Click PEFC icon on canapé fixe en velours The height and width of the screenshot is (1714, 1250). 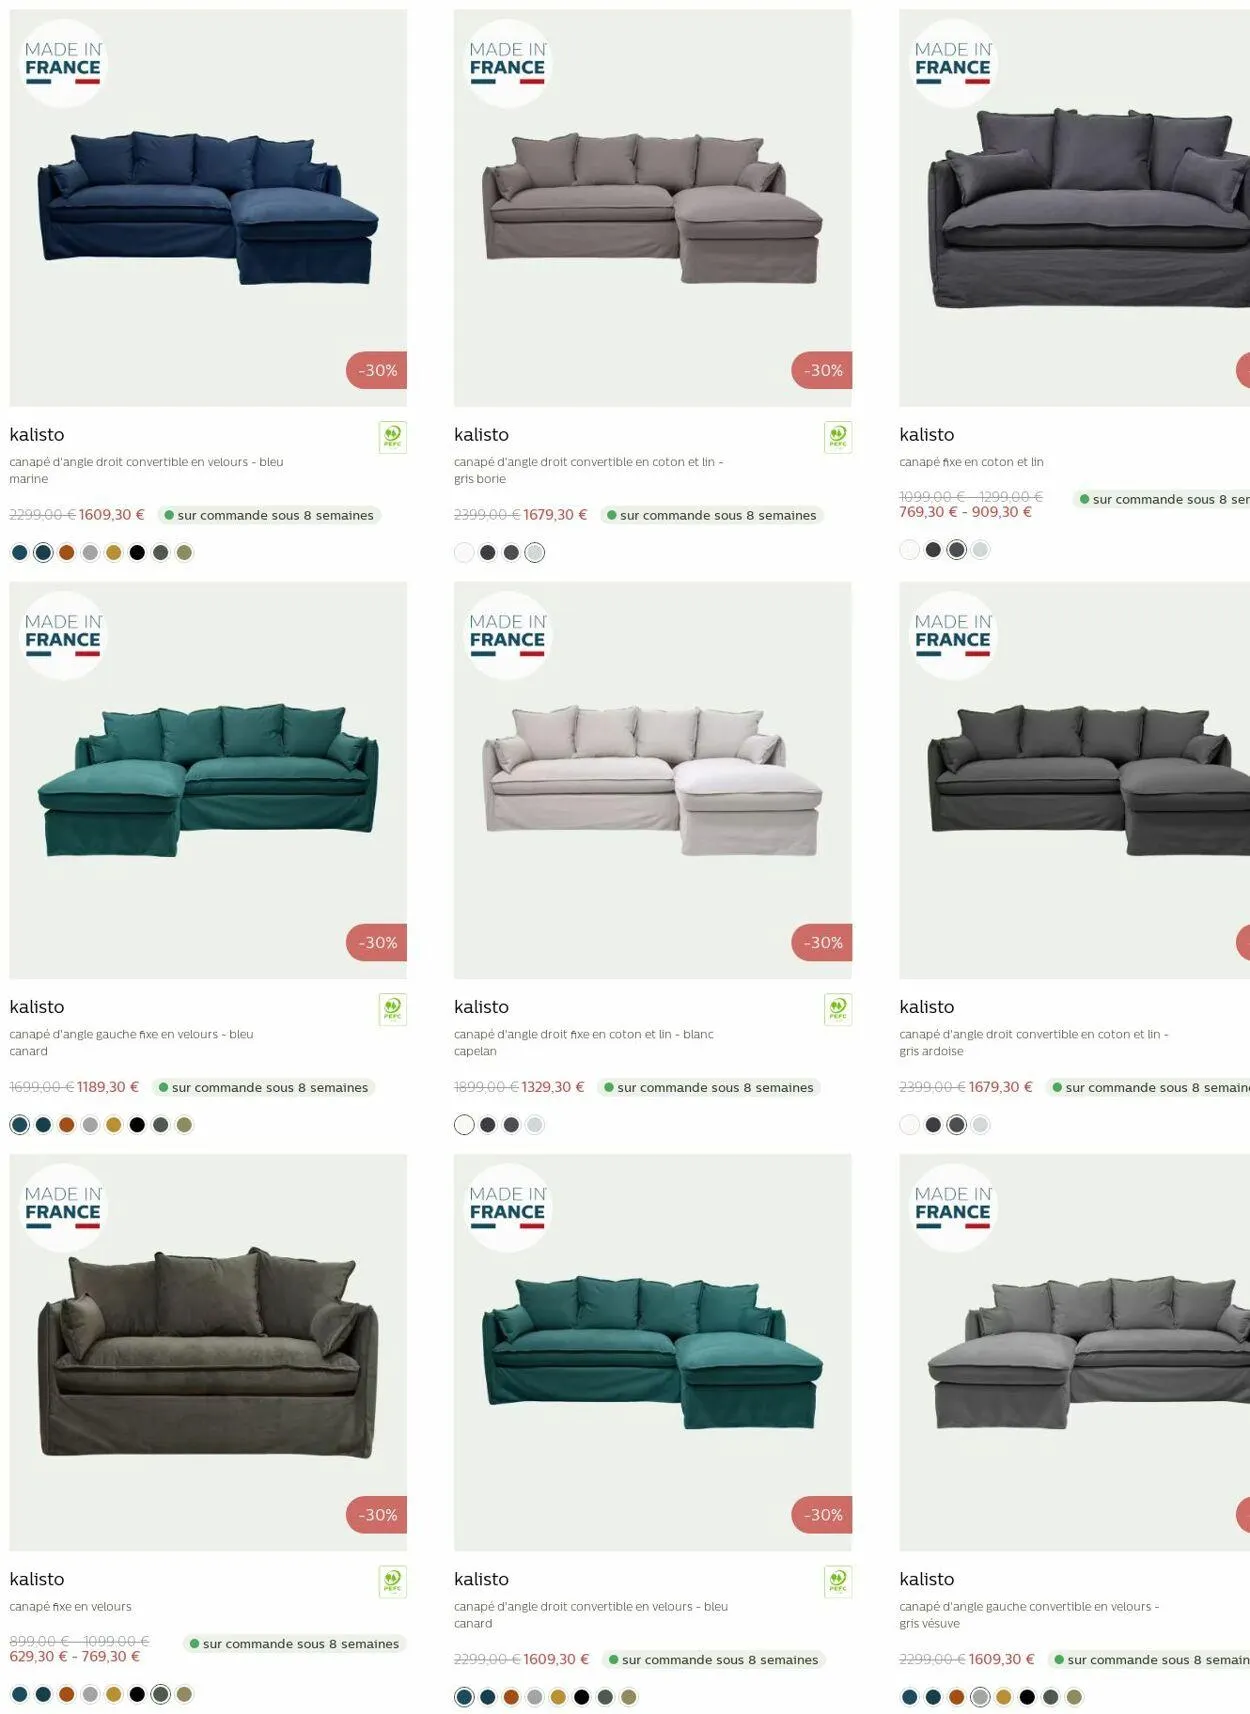tap(392, 1581)
